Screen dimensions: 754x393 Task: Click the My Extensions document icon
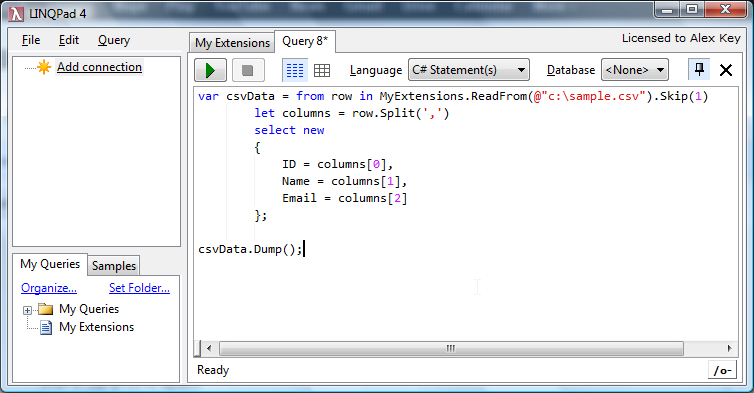pyautogui.click(x=46, y=328)
